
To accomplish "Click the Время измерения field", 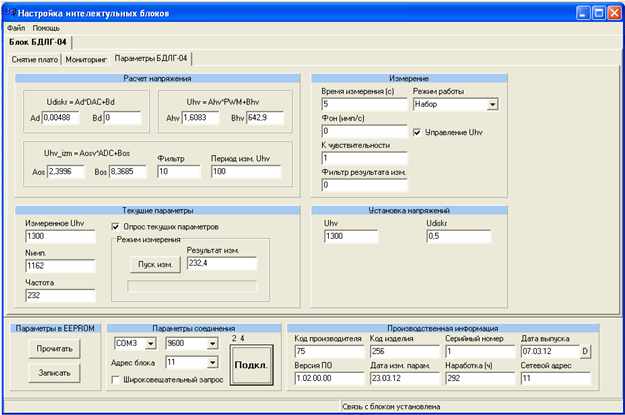I will click(x=364, y=104).
